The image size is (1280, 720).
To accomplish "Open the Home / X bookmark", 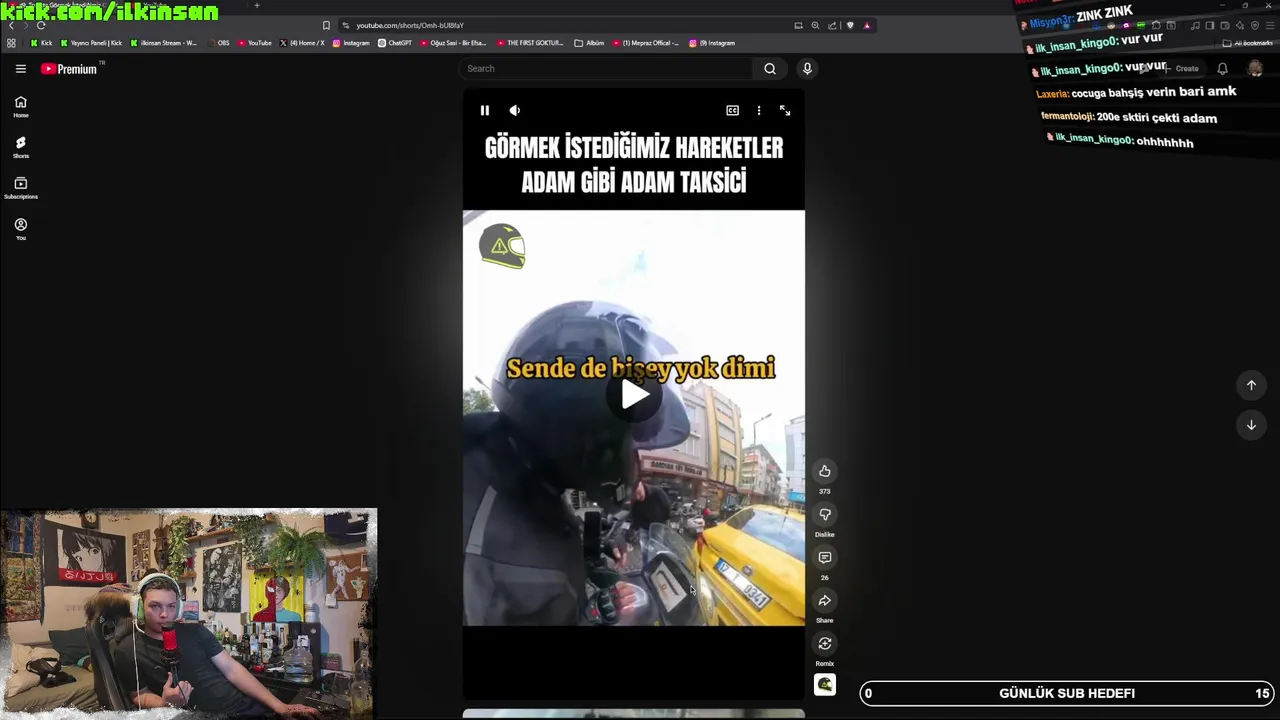I will [302, 43].
